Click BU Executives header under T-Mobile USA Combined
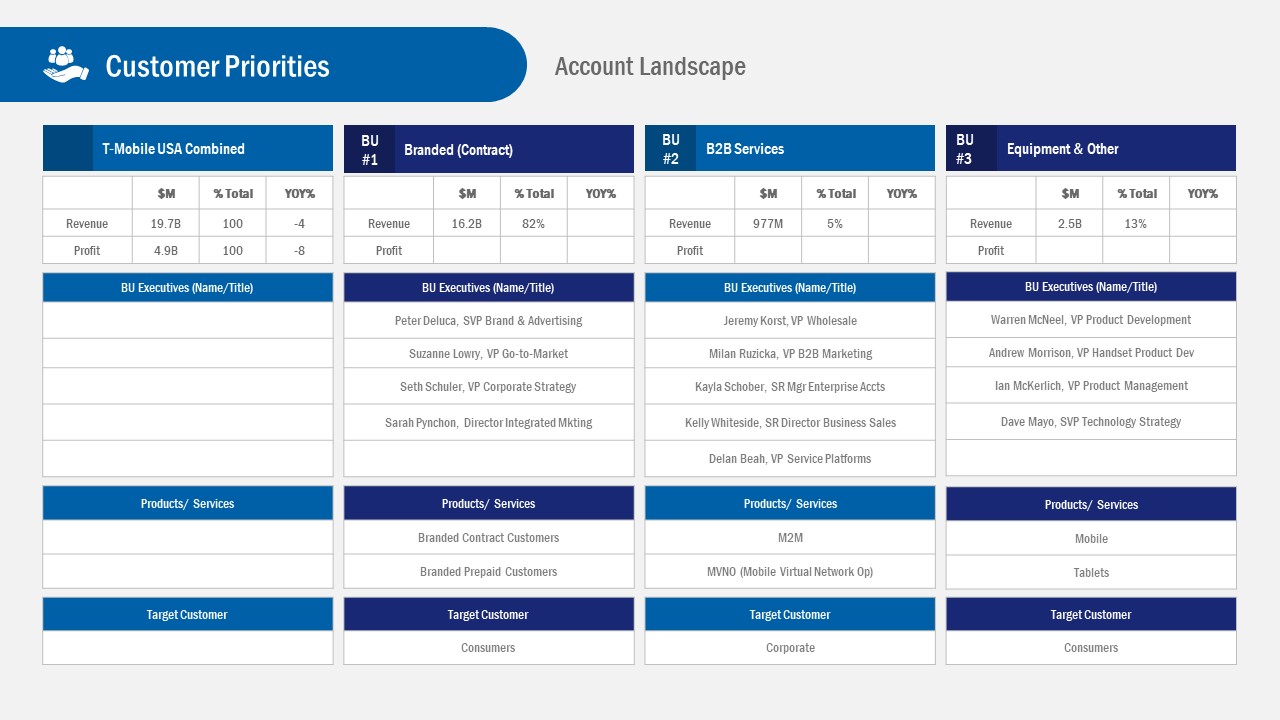This screenshot has width=1280, height=720. click(x=188, y=288)
